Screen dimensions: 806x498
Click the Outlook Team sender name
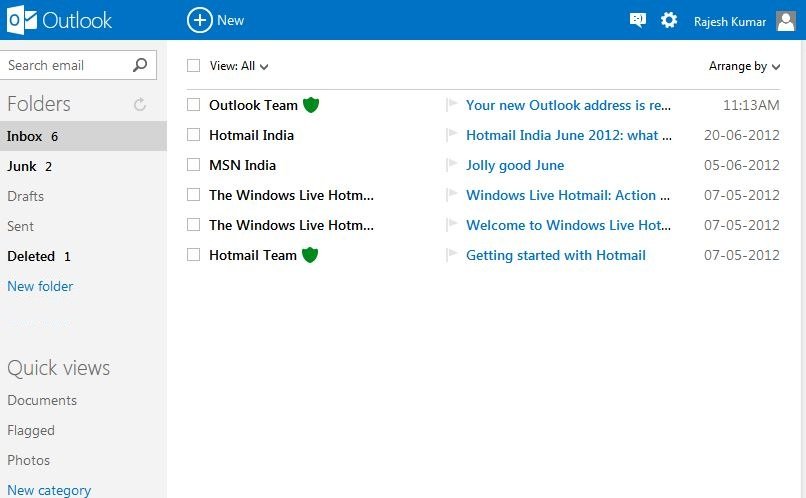[253, 105]
